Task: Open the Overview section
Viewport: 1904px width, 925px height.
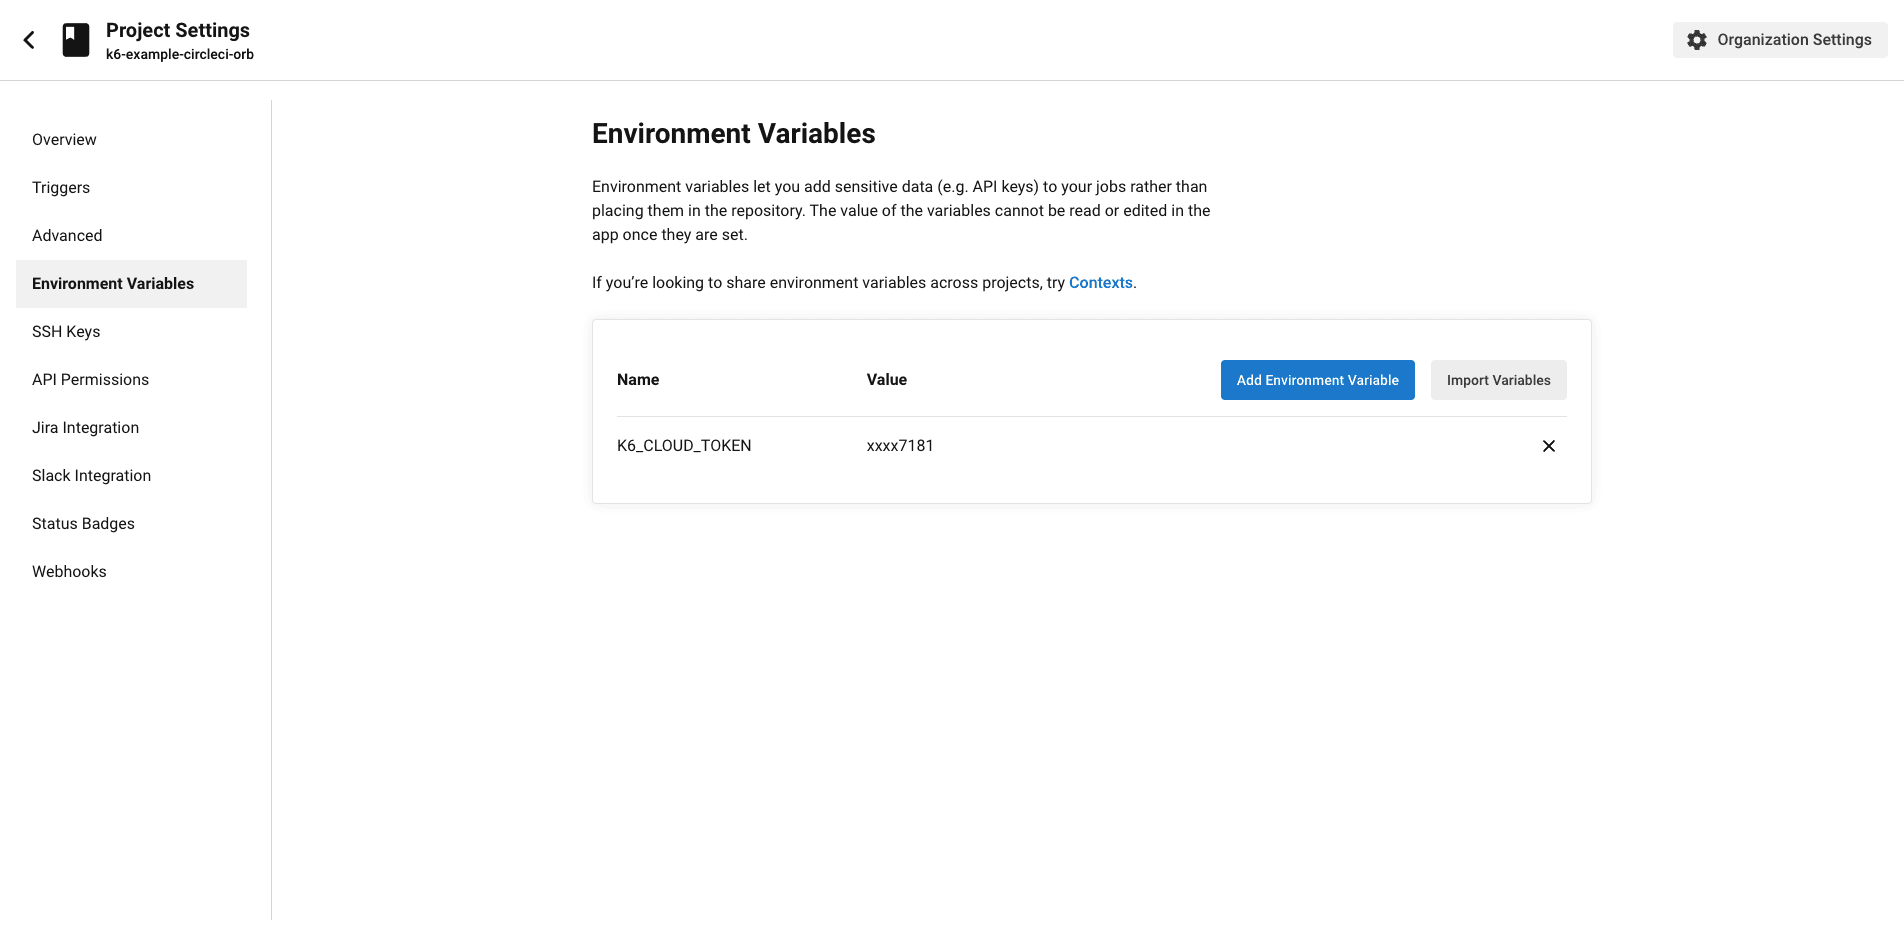Action: point(64,139)
